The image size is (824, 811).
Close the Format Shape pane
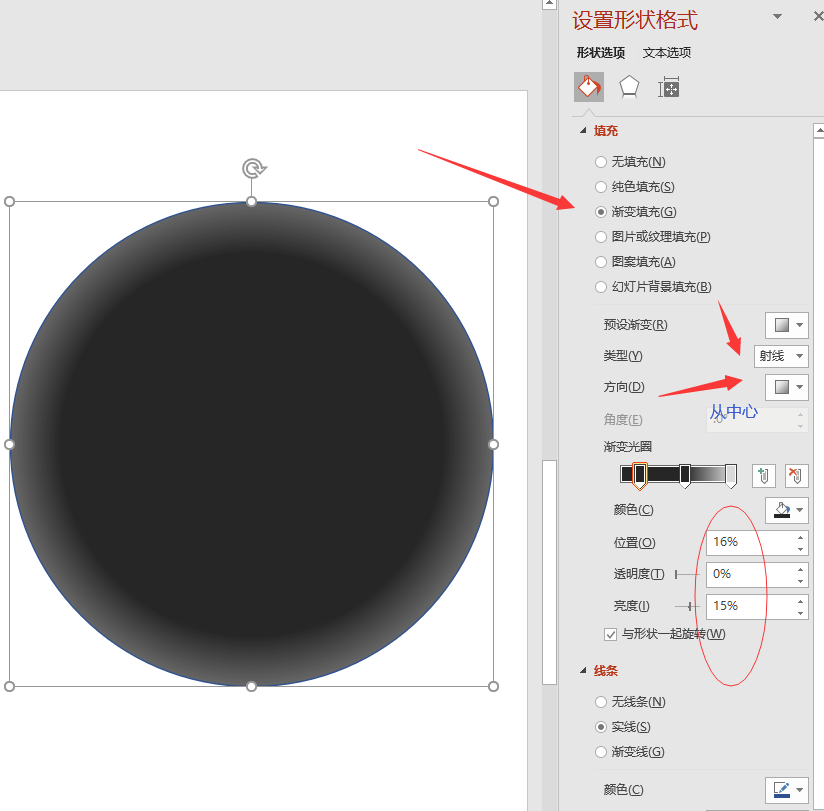tap(818, 16)
